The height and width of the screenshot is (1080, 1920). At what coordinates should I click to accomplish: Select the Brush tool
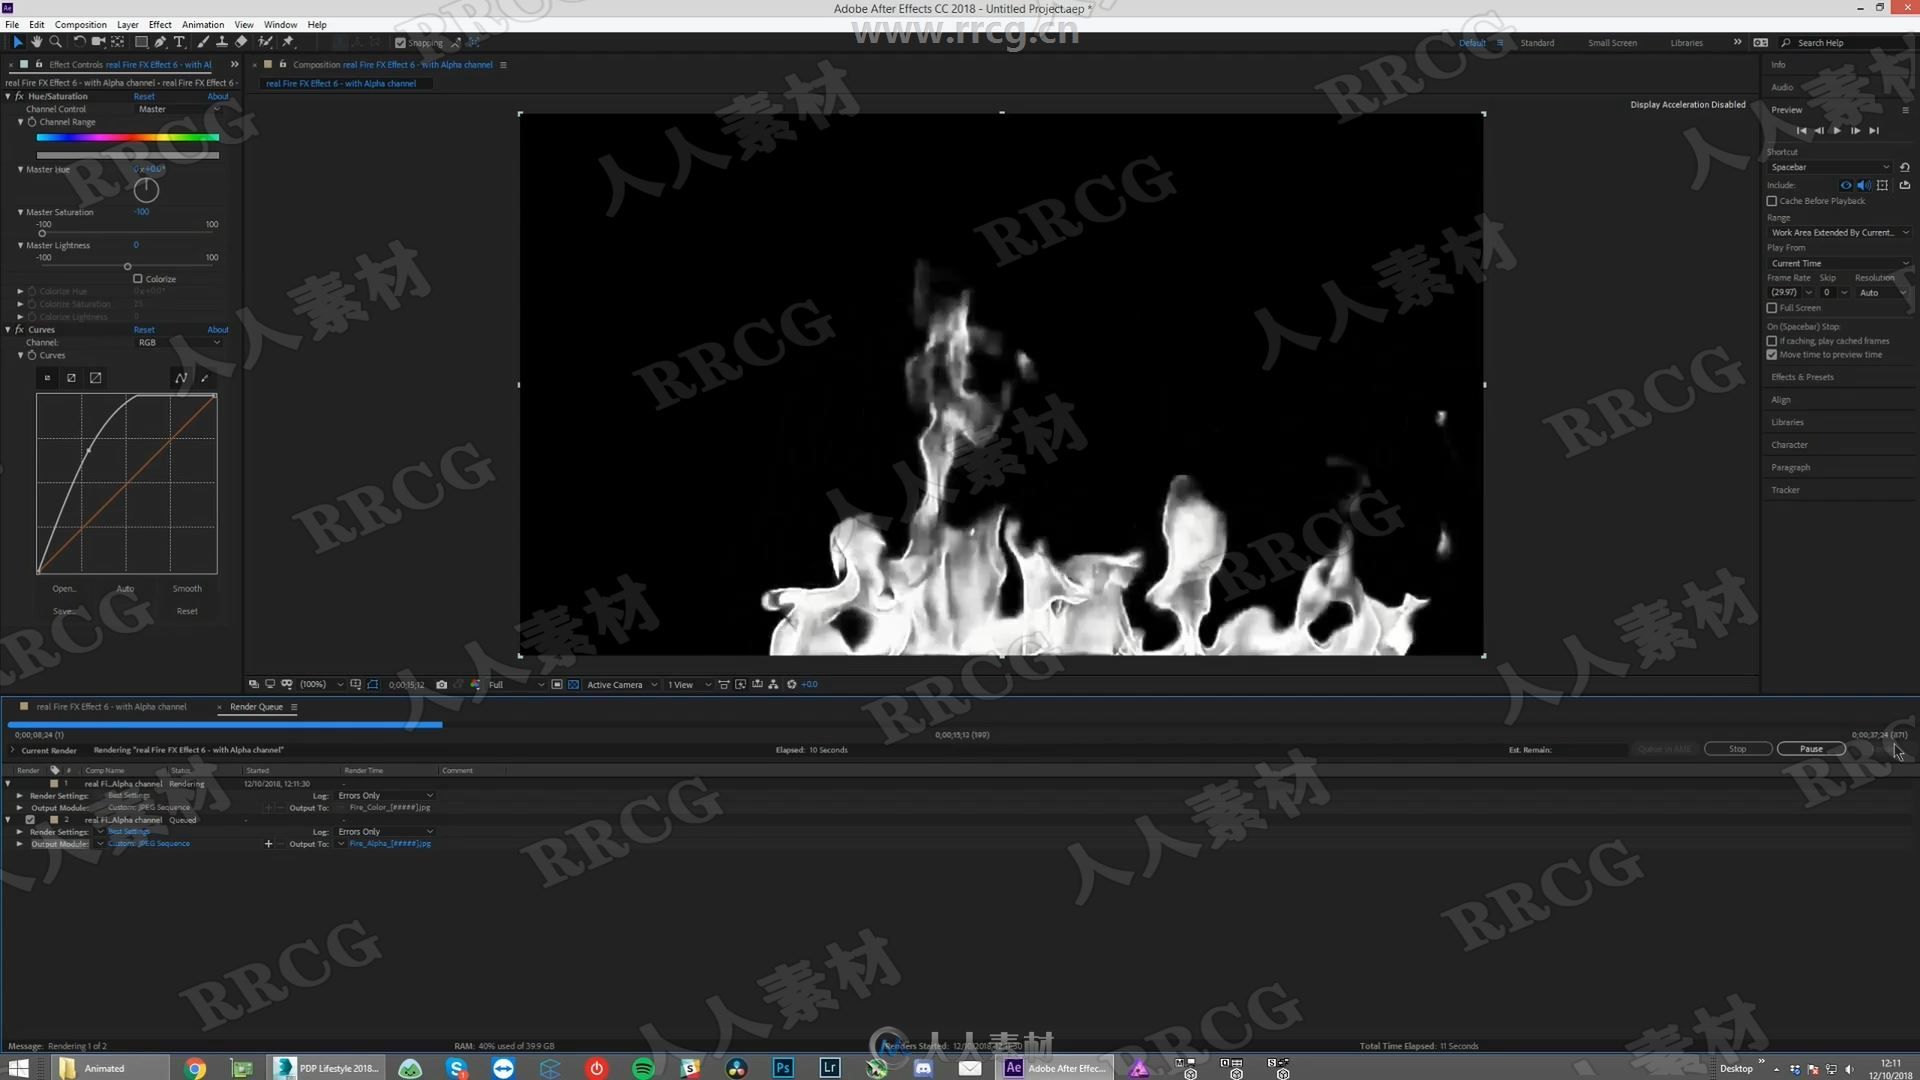coord(203,42)
